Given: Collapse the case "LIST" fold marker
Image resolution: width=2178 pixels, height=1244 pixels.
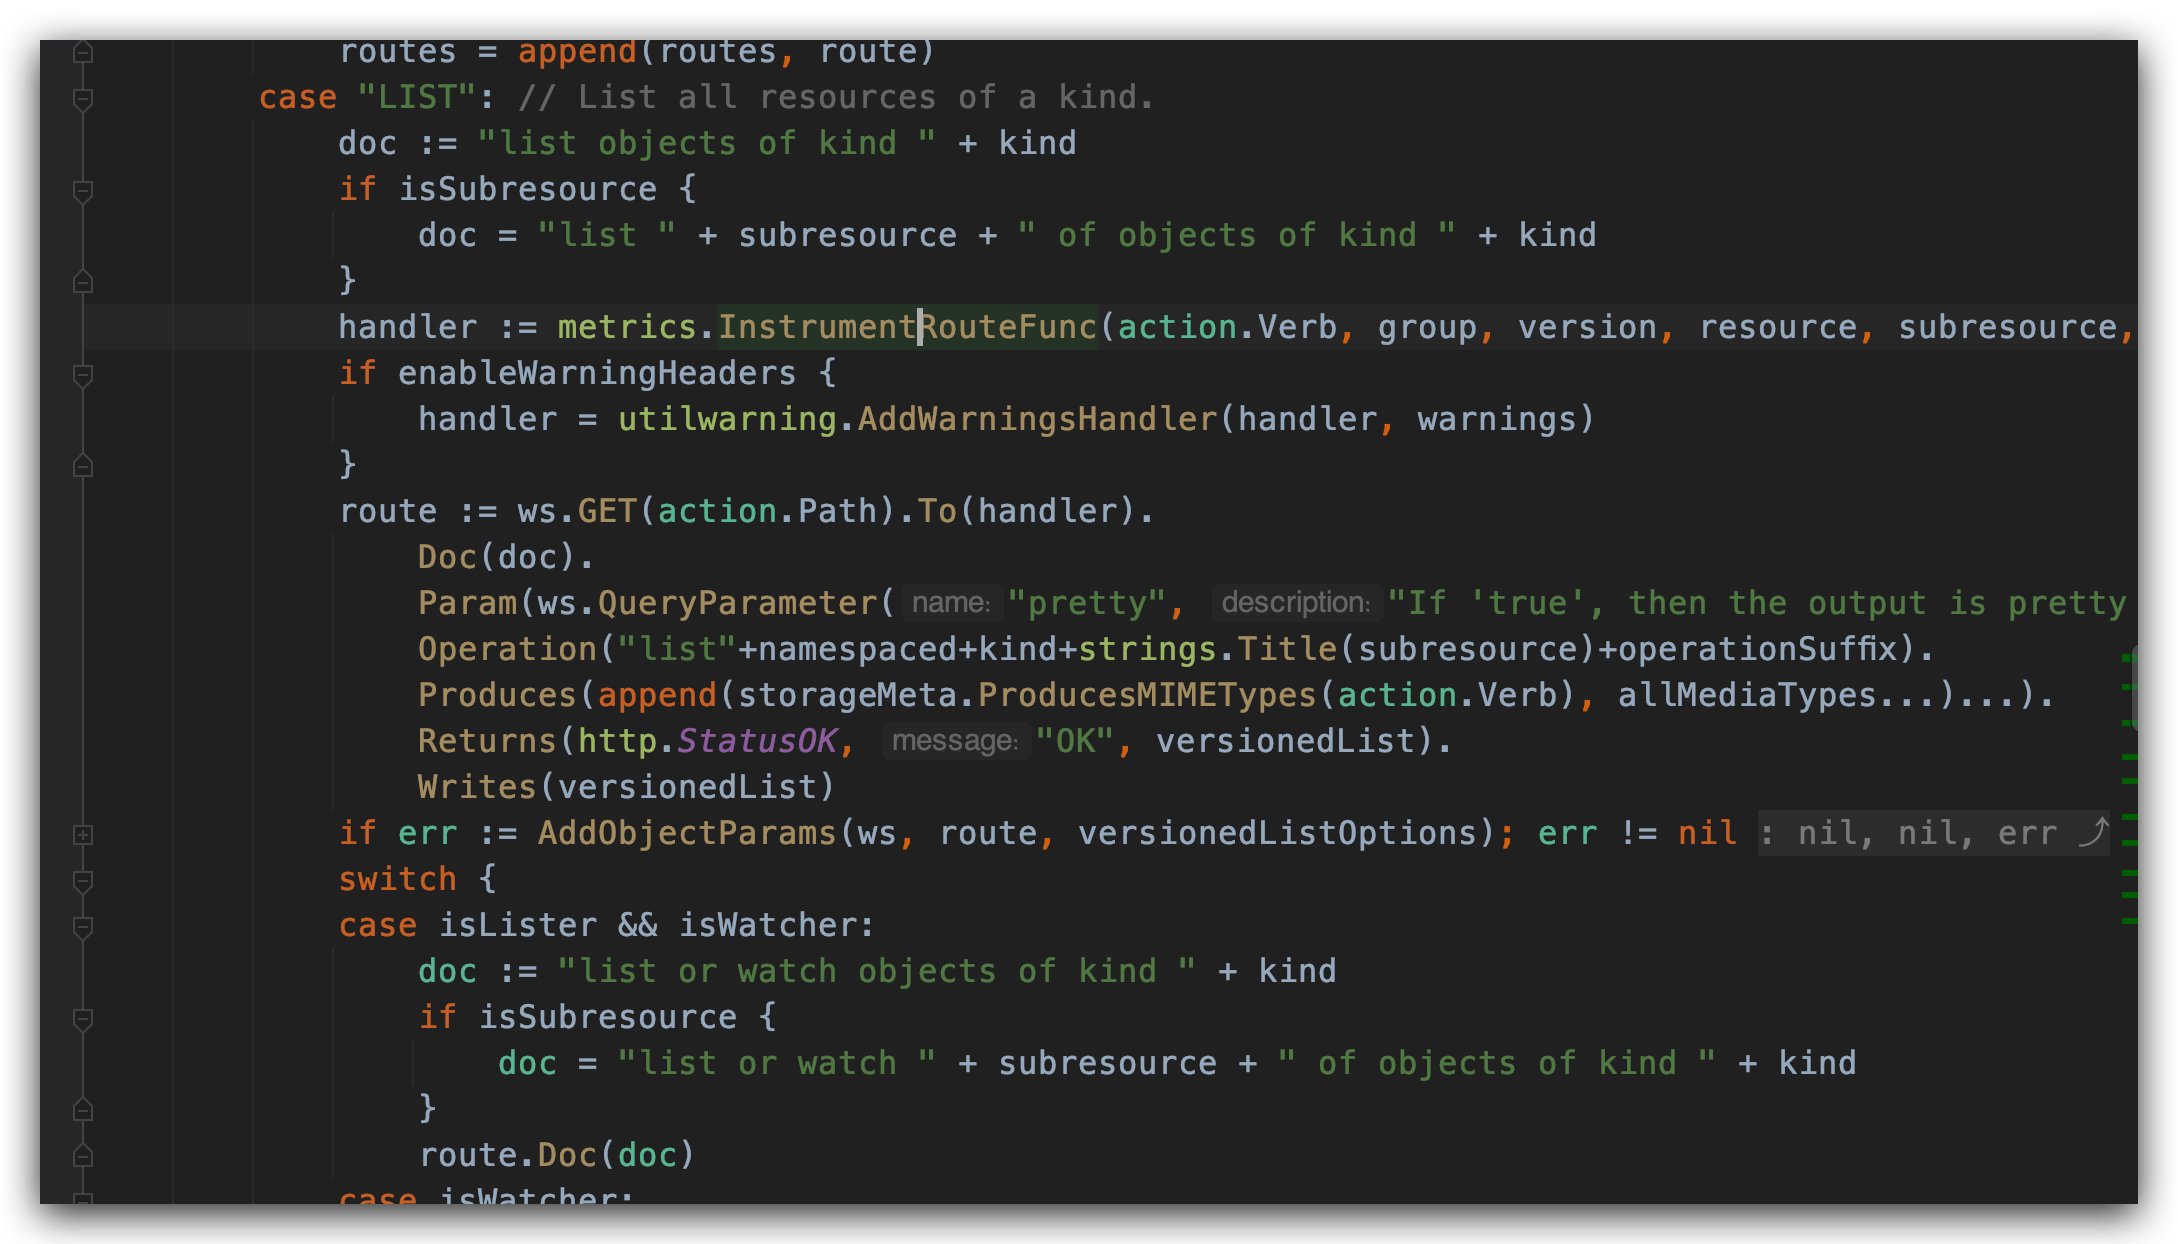Looking at the screenshot, I should pyautogui.click(x=83, y=98).
